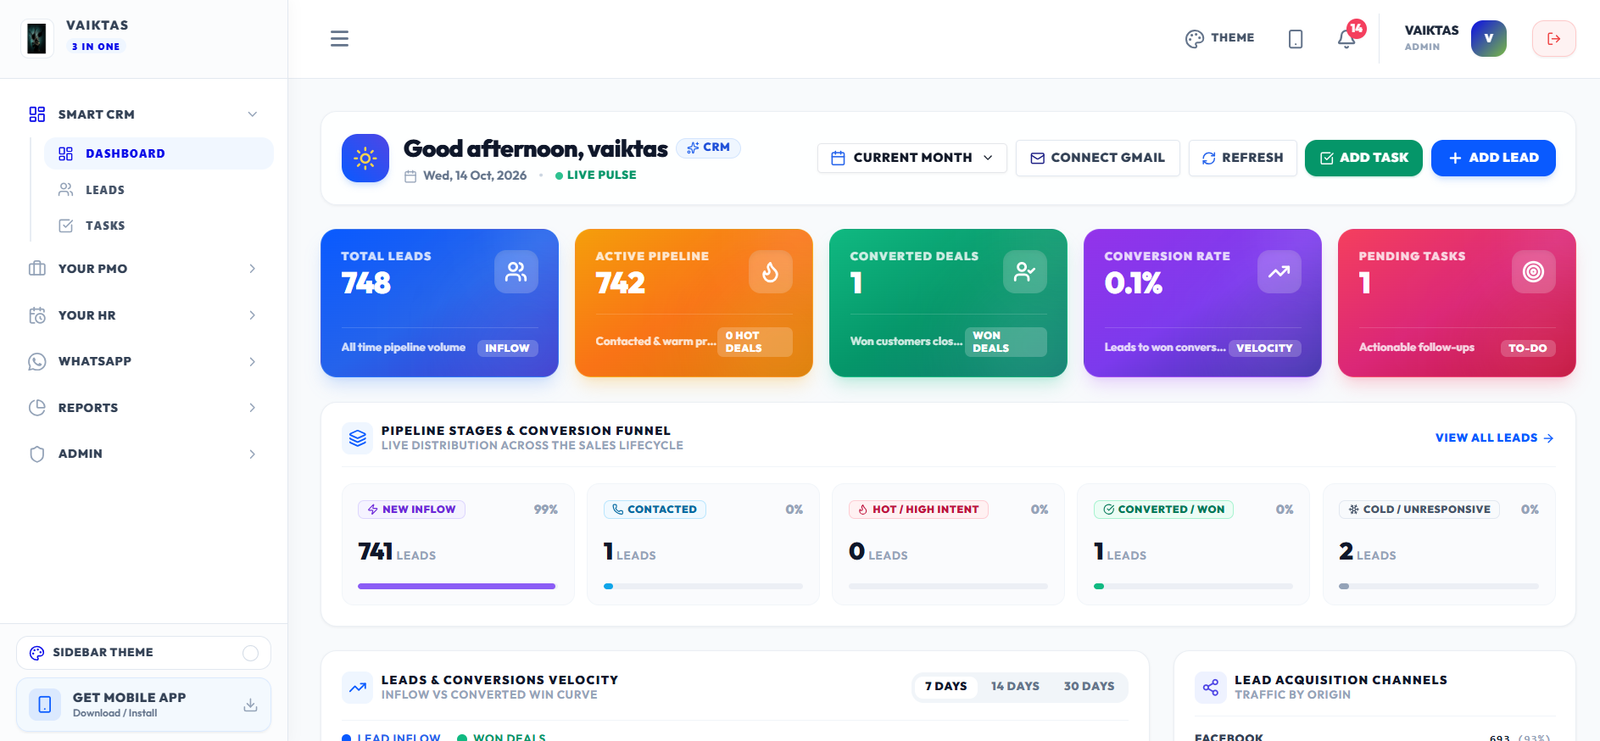The height and width of the screenshot is (741, 1600).
Task: Click the Vaiktas logo thumbnail
Action: tap(37, 38)
